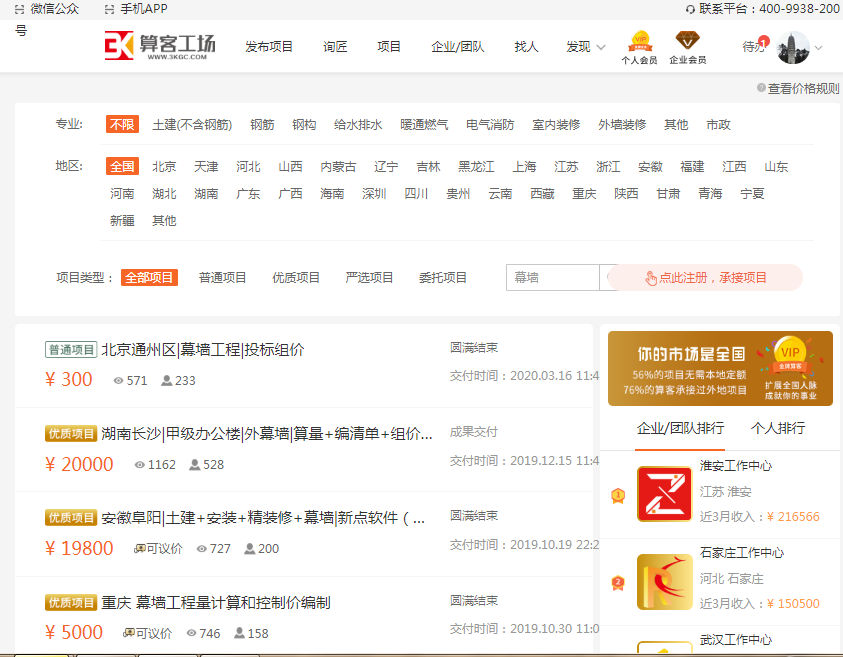
Task: Click the 淮安工作中心 team logo
Action: coord(664,494)
